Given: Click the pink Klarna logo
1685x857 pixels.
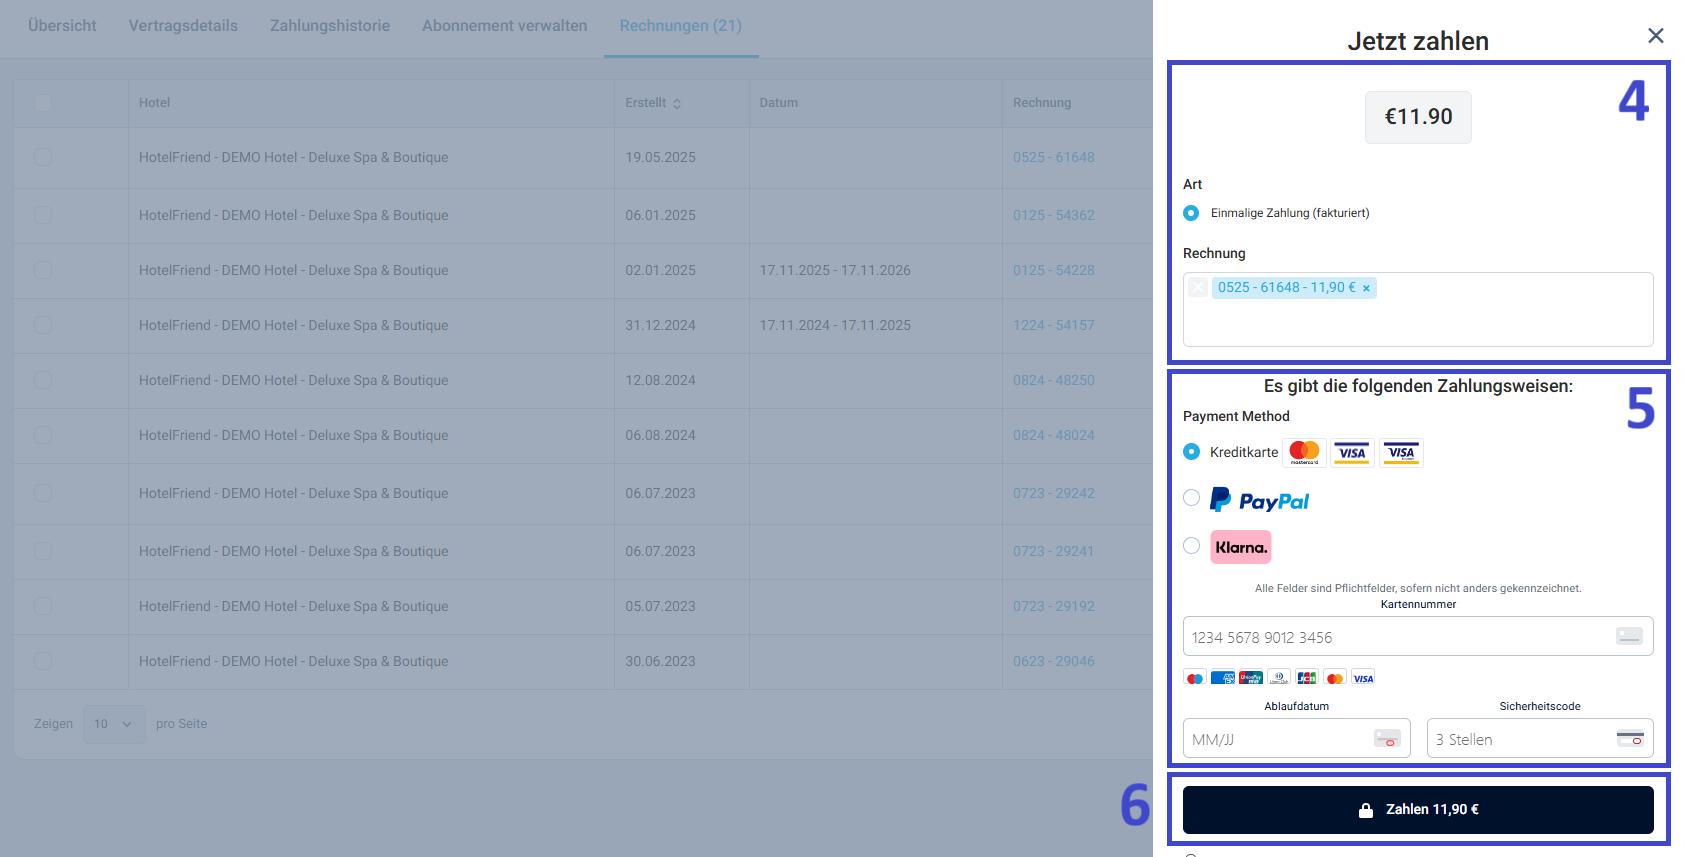Looking at the screenshot, I should pyautogui.click(x=1241, y=547).
